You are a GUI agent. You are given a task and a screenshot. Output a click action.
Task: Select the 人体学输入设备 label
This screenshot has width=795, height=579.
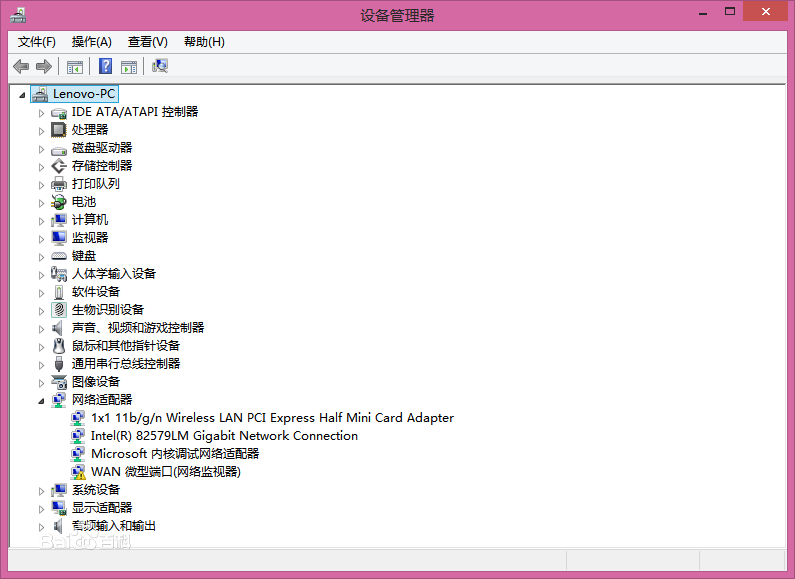[114, 274]
